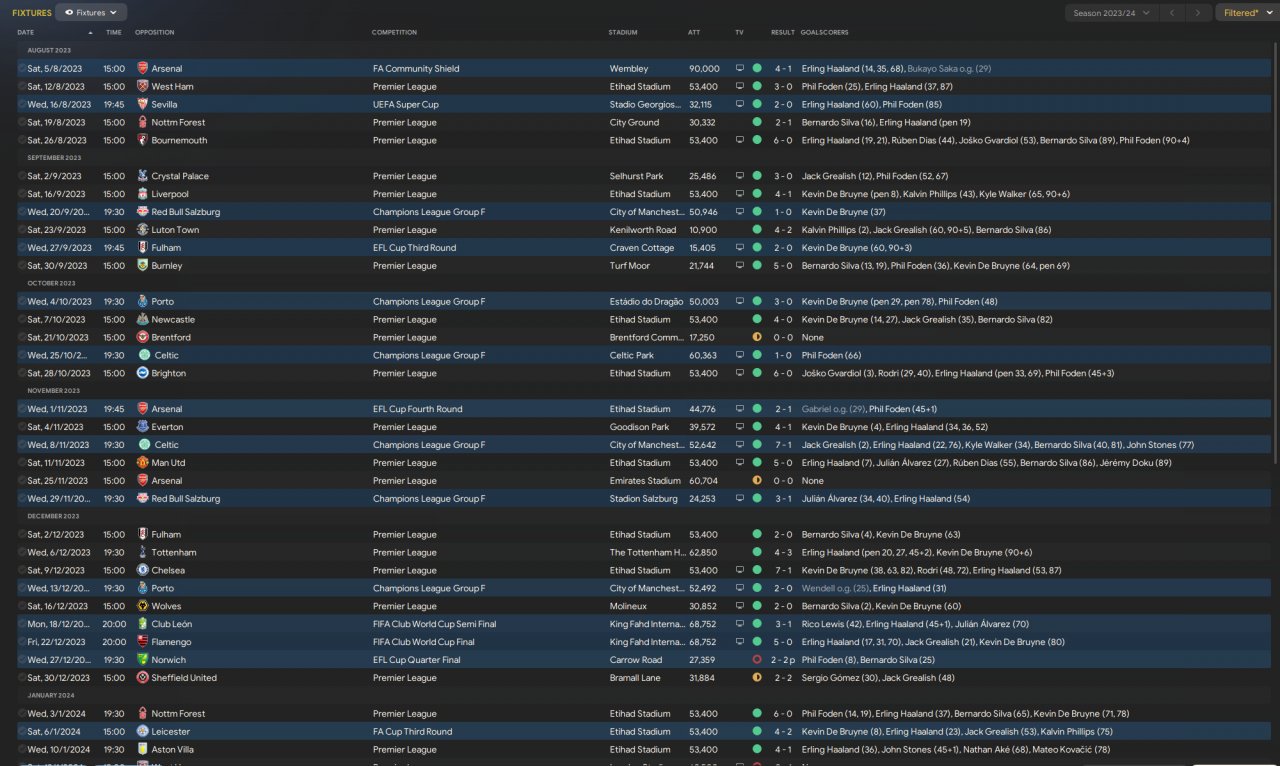Sort by the Competition column header

pos(394,33)
